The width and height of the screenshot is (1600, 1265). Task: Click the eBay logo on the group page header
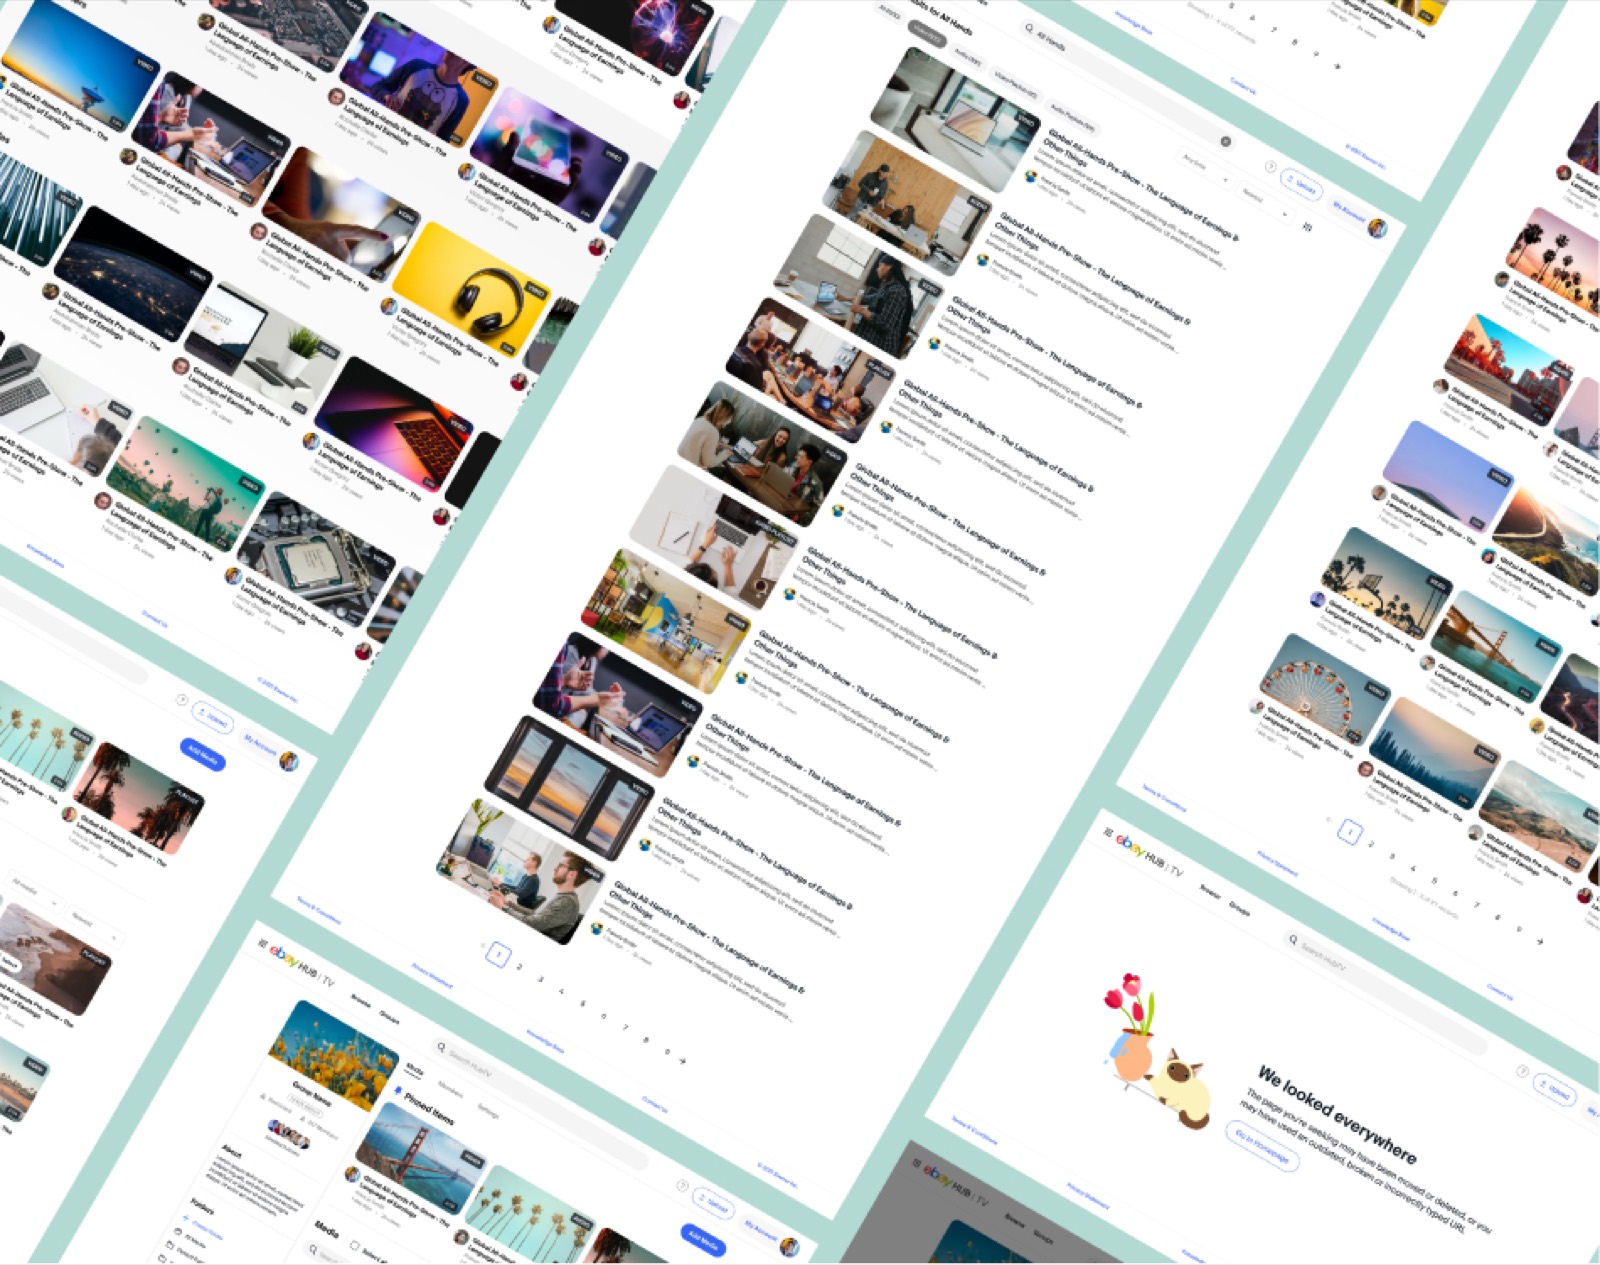pos(284,957)
